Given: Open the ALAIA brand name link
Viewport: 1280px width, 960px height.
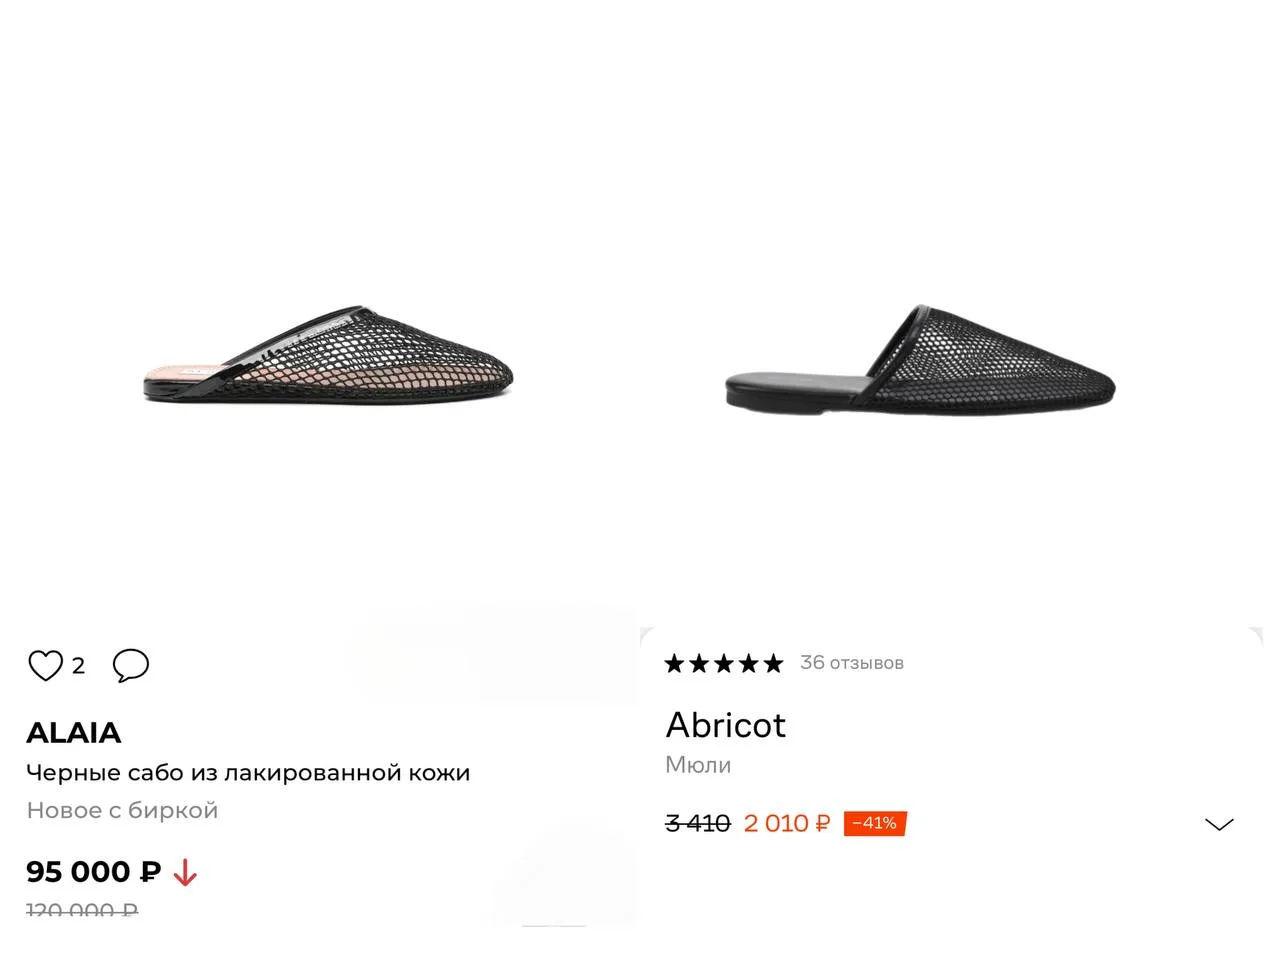Looking at the screenshot, I should [74, 733].
